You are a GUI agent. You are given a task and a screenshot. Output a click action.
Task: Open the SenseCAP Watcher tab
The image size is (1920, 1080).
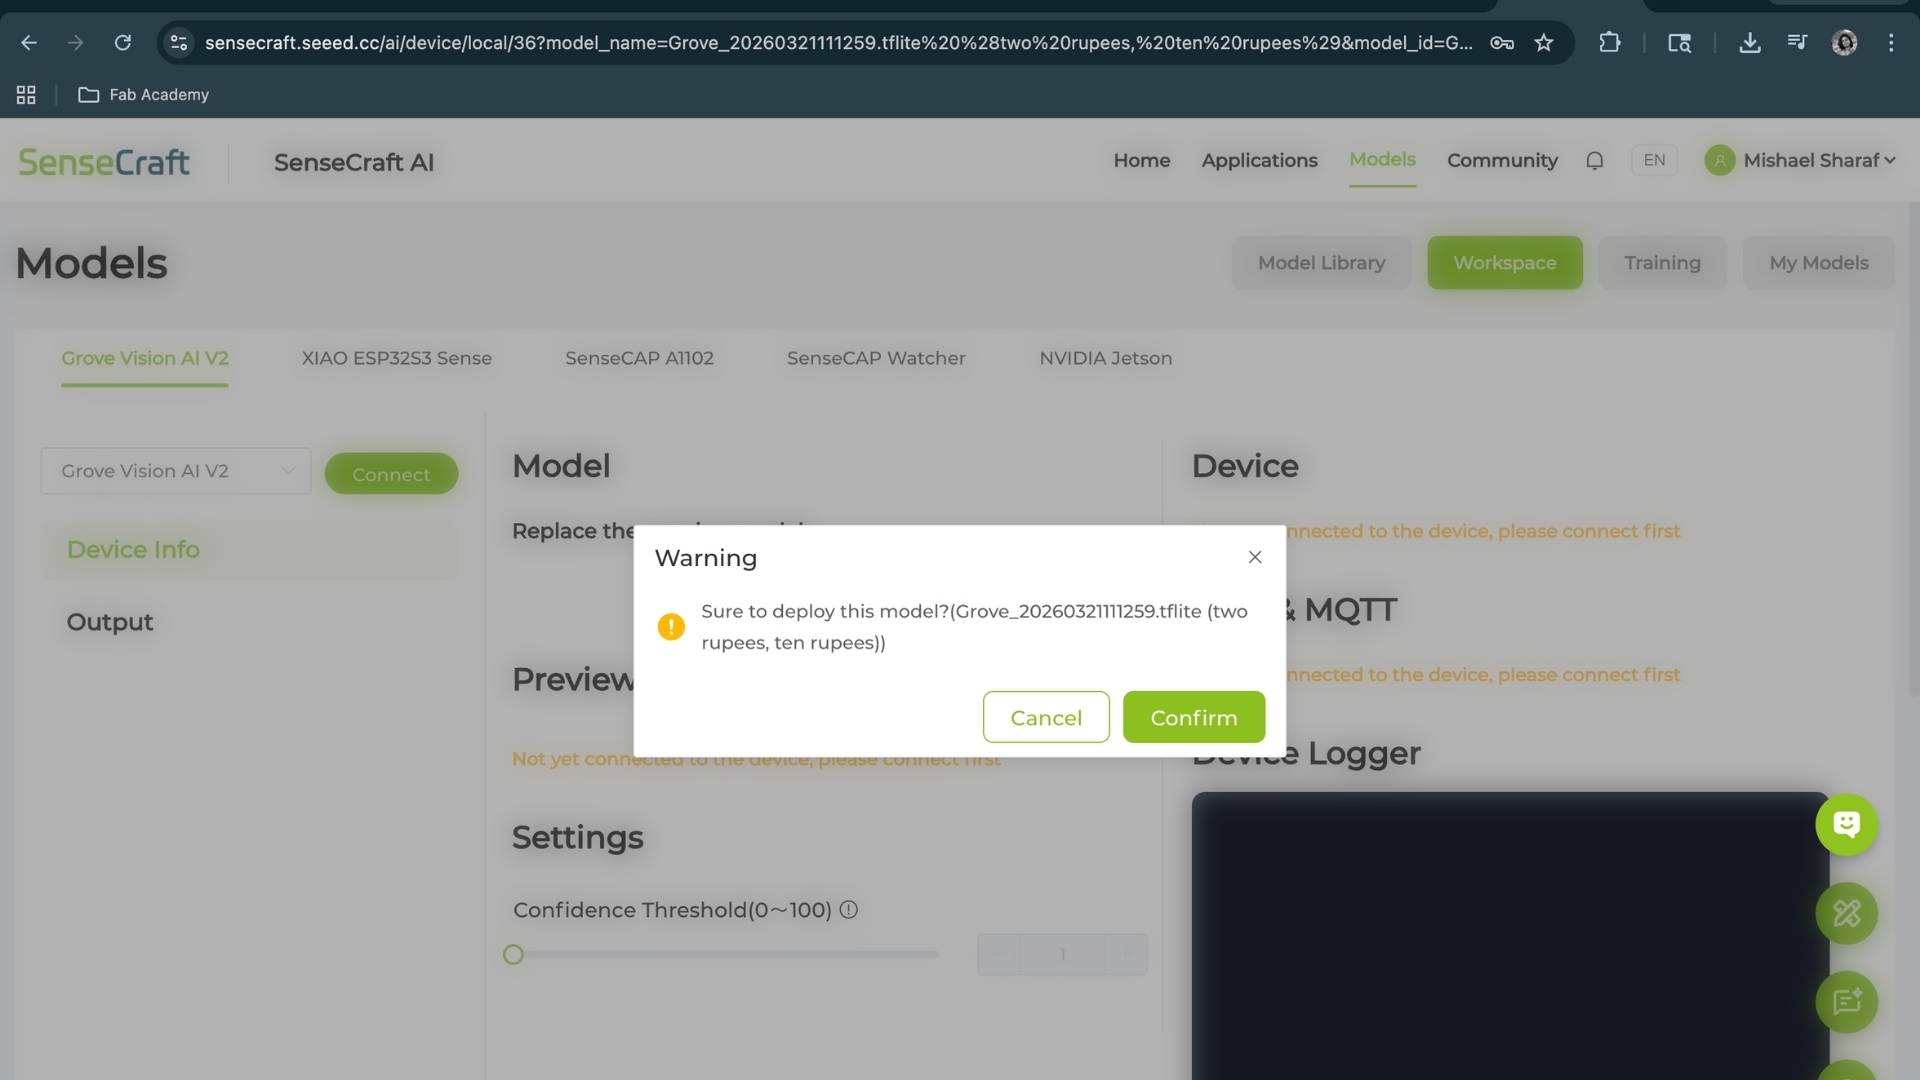876,358
